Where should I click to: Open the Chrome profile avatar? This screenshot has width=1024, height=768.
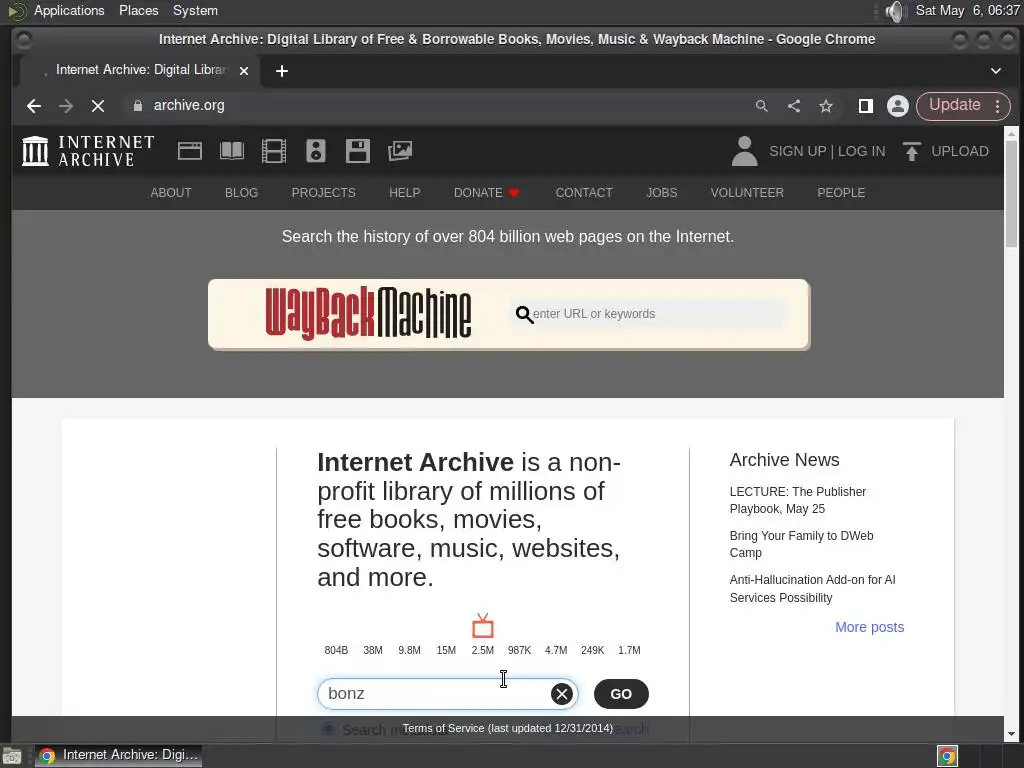pos(898,106)
